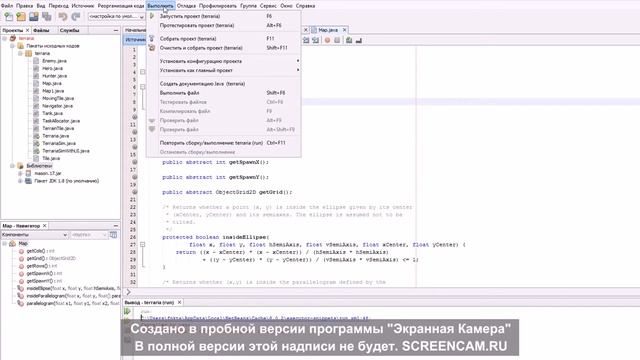Close the Map.java editor tab
Screen dimensions: 640x360
(x=344, y=30)
